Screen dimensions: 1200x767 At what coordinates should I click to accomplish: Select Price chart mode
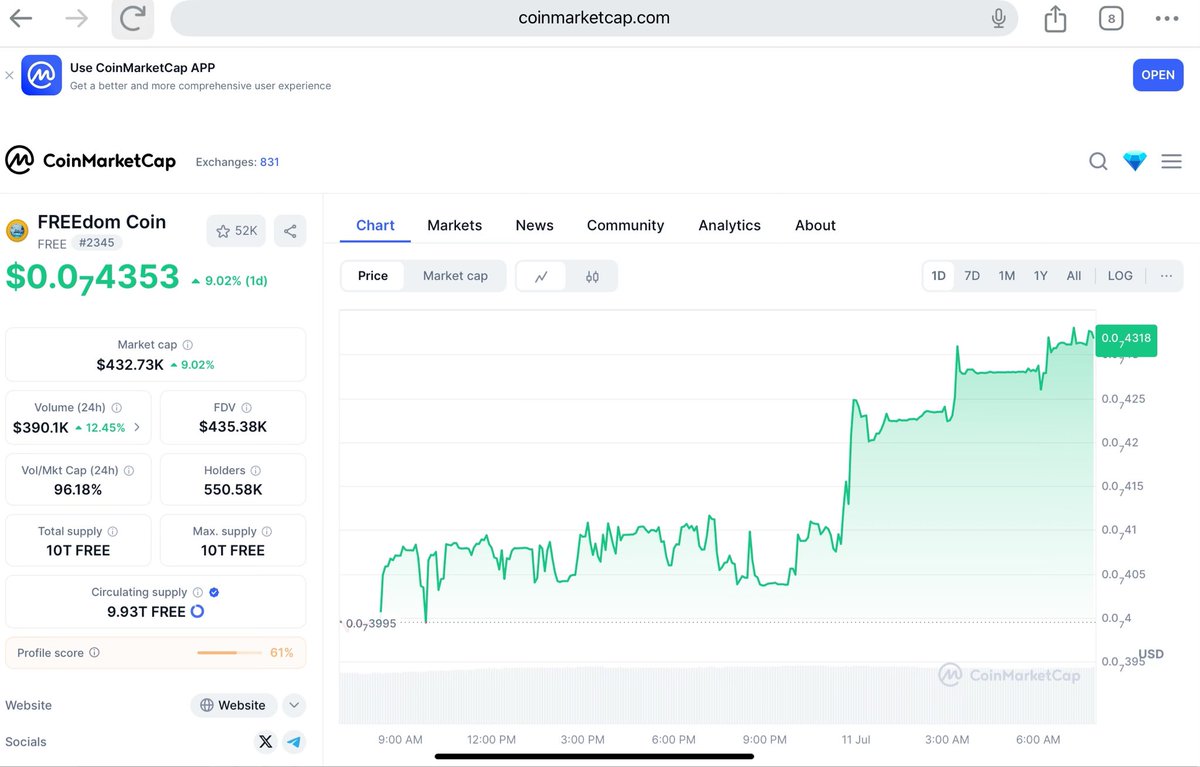tap(373, 276)
